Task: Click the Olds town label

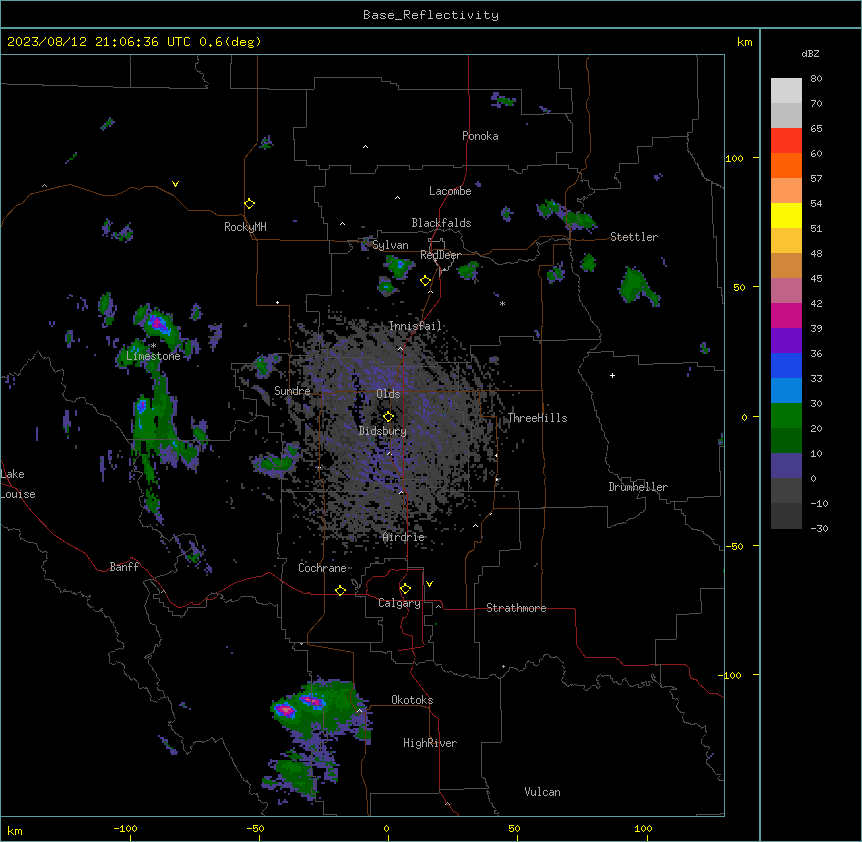Action: (x=388, y=394)
